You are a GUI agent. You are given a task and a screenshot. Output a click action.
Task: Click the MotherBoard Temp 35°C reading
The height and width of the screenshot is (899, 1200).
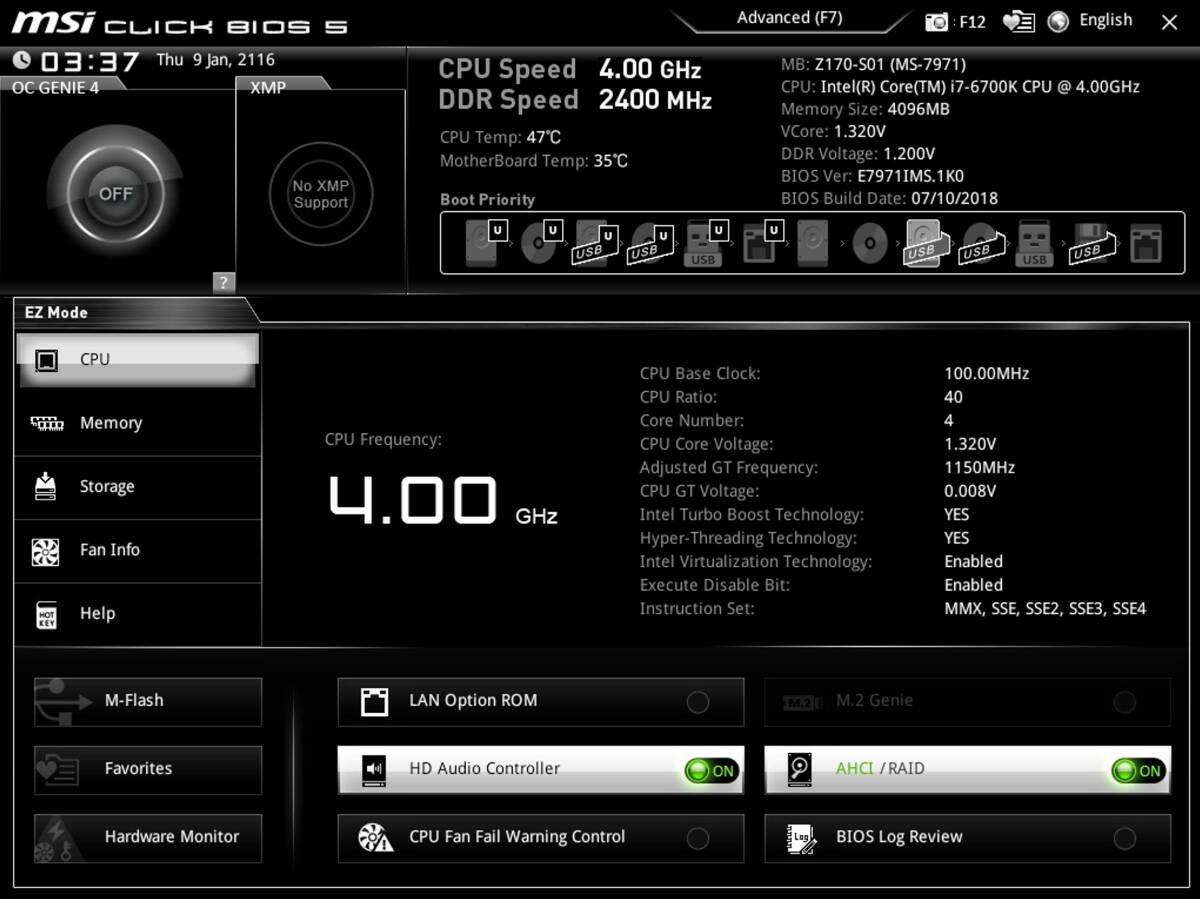[534, 161]
